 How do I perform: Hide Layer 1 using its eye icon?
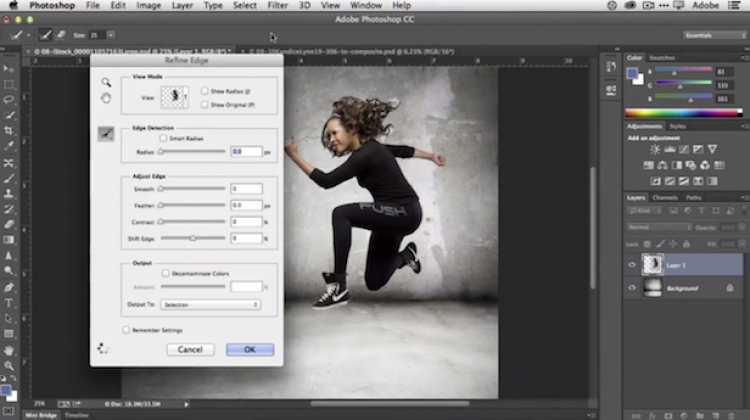(632, 264)
